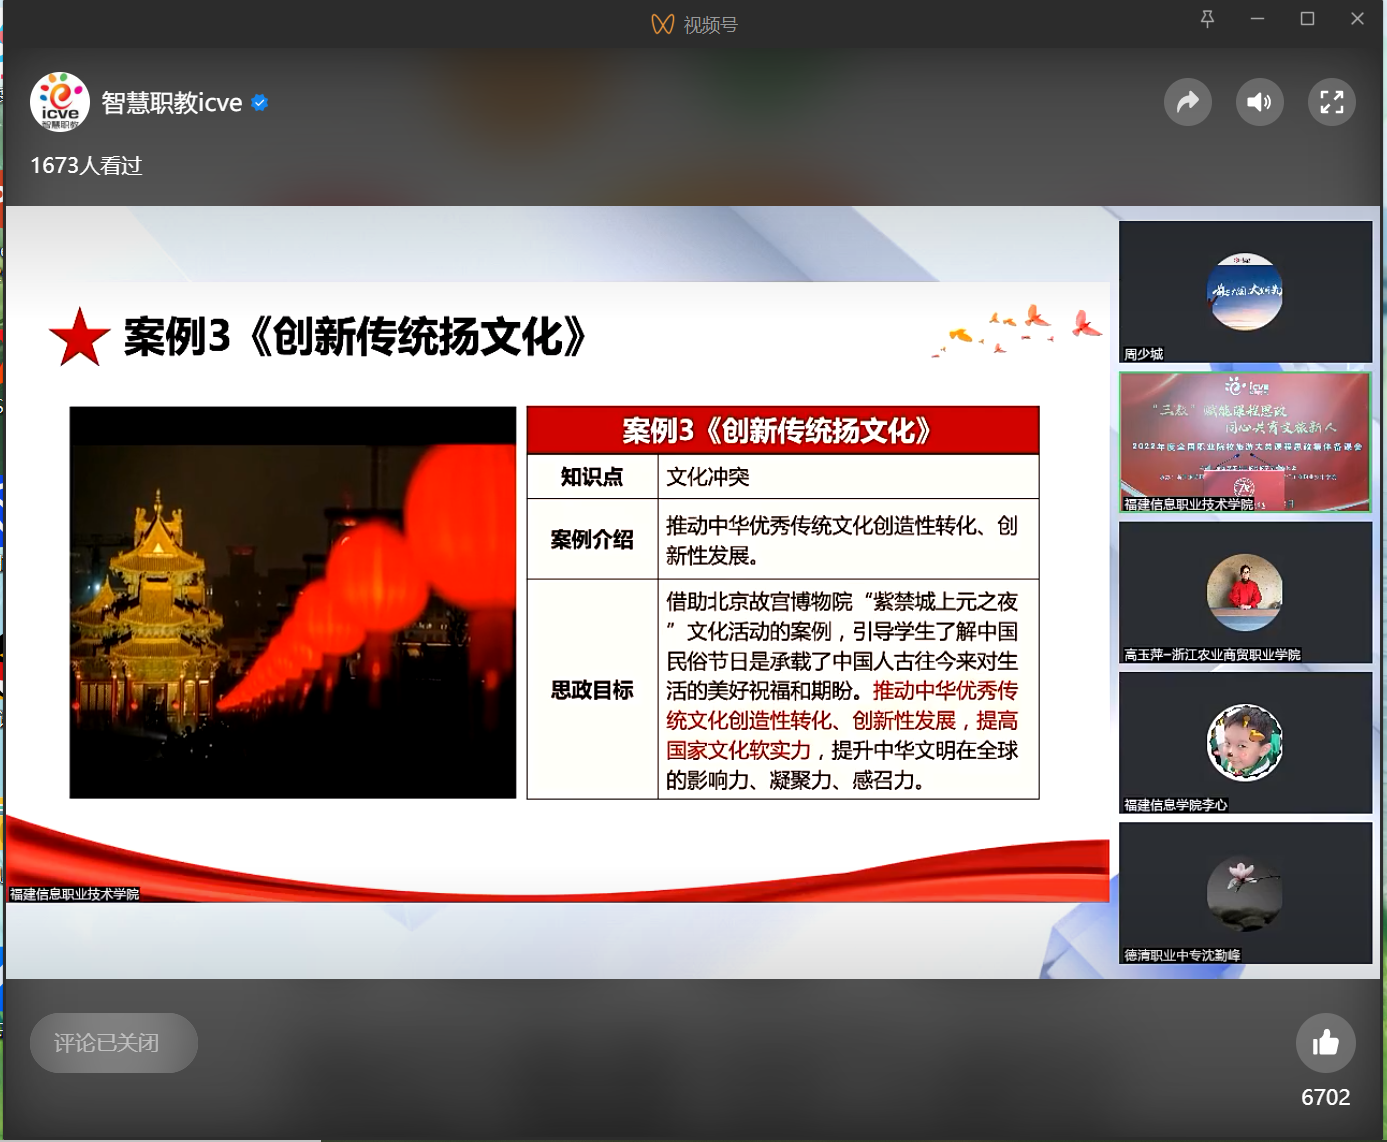Click the red table header 案例3

click(x=783, y=431)
